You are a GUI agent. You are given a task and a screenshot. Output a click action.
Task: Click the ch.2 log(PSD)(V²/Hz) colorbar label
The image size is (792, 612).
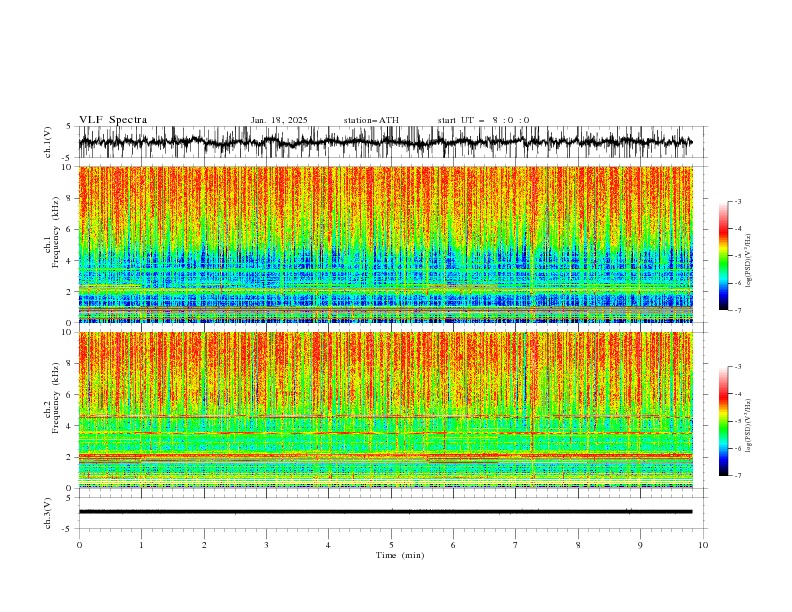pos(748,425)
